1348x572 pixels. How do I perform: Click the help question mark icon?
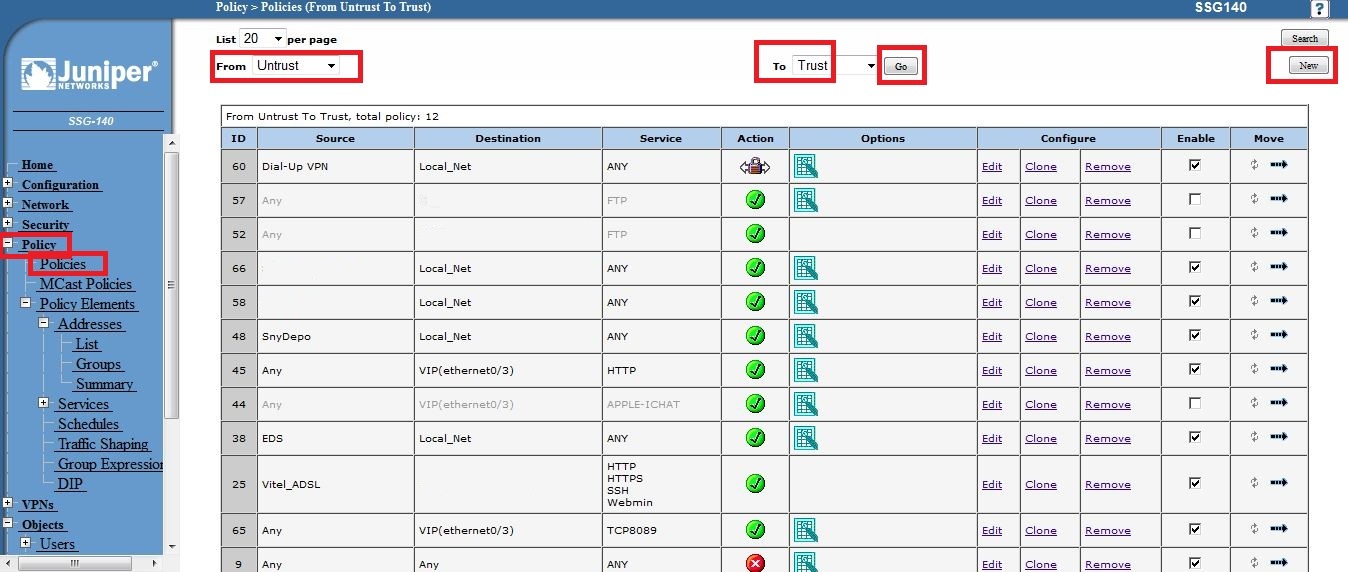click(x=1320, y=9)
